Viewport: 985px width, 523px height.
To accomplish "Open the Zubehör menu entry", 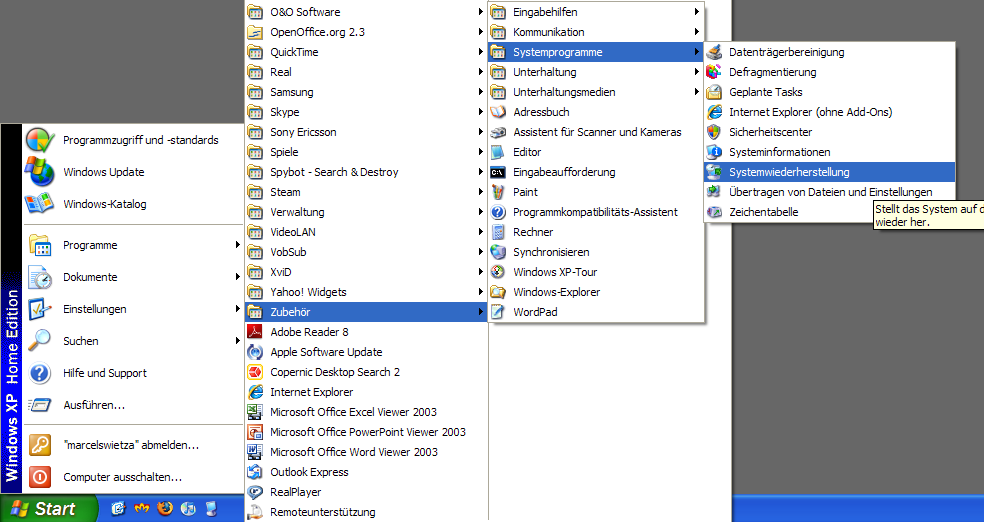I will point(366,312).
